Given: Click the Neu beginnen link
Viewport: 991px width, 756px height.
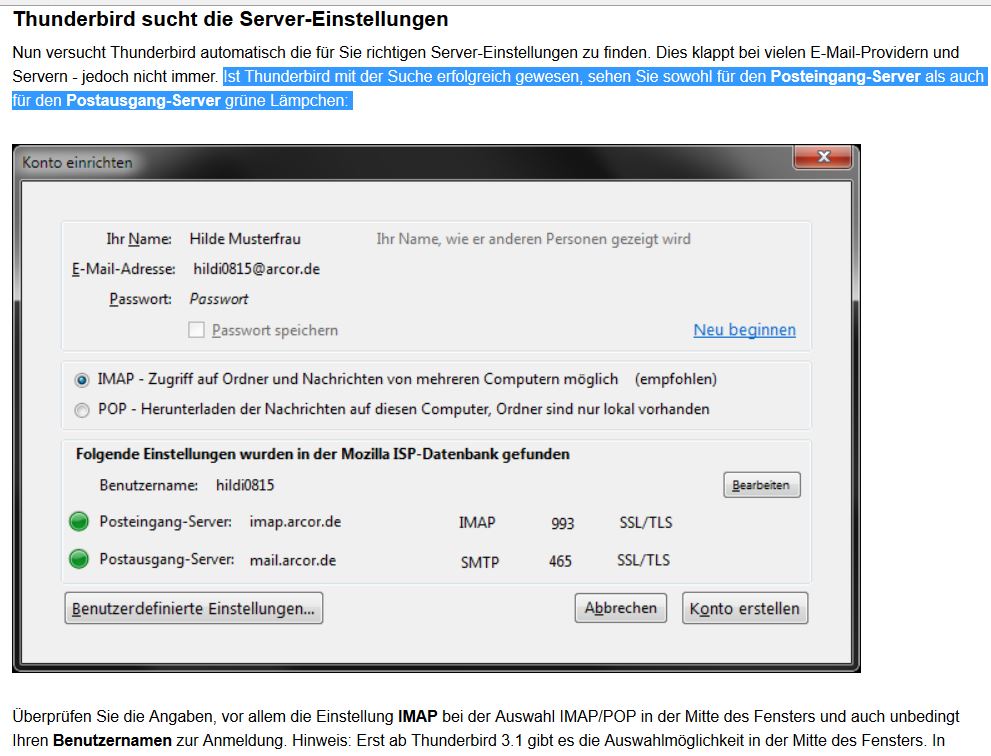Looking at the screenshot, I should pos(745,330).
